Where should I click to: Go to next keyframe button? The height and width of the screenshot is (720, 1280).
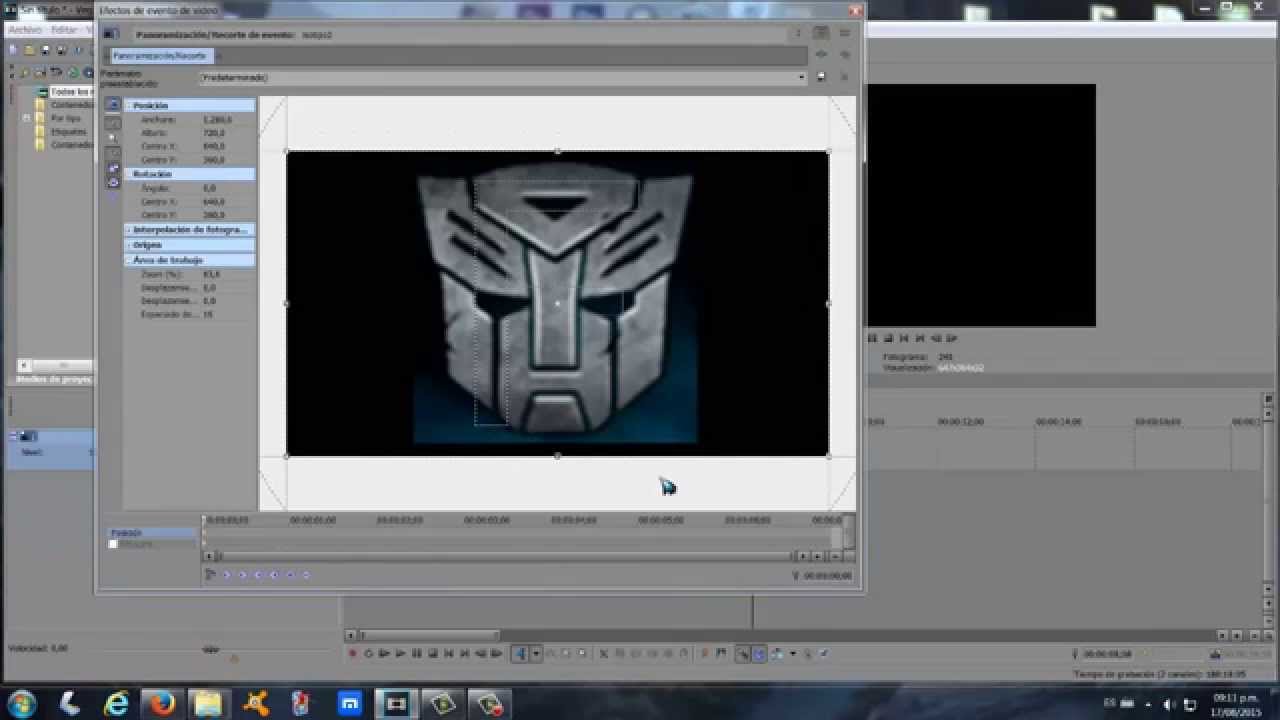point(258,575)
